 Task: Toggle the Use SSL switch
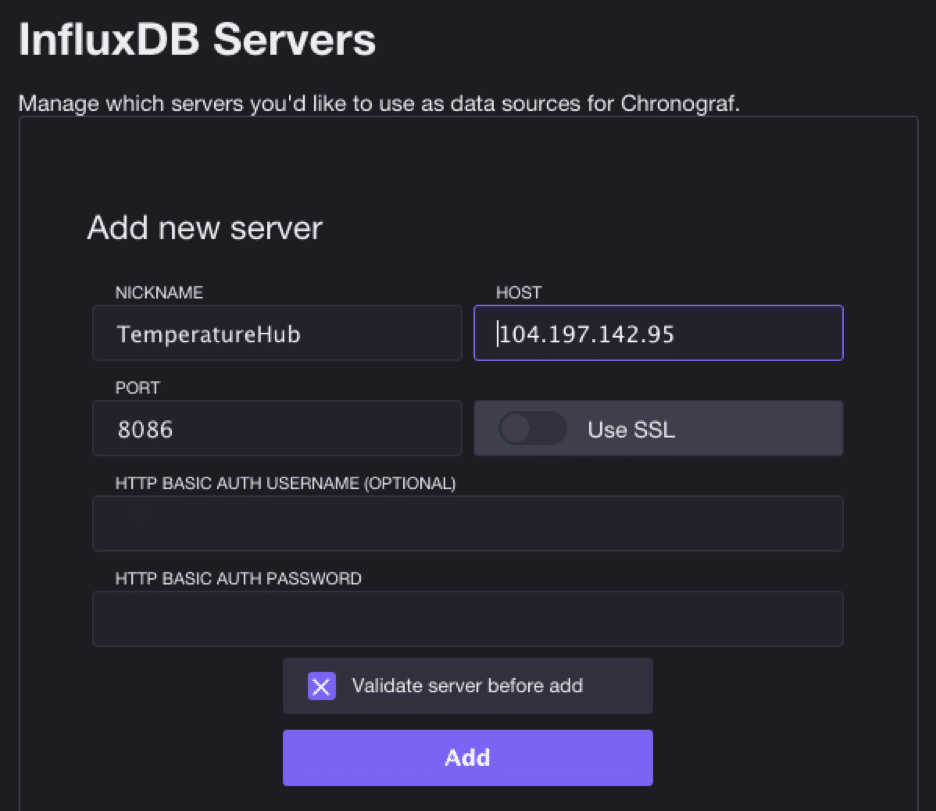[x=533, y=429]
